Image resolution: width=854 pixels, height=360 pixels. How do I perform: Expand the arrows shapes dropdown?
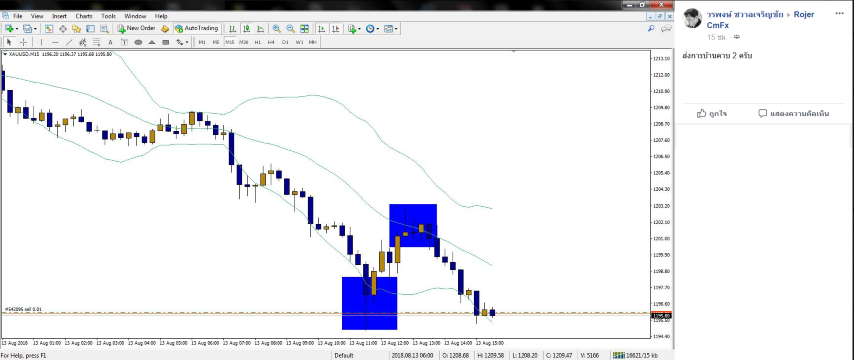click(187, 42)
